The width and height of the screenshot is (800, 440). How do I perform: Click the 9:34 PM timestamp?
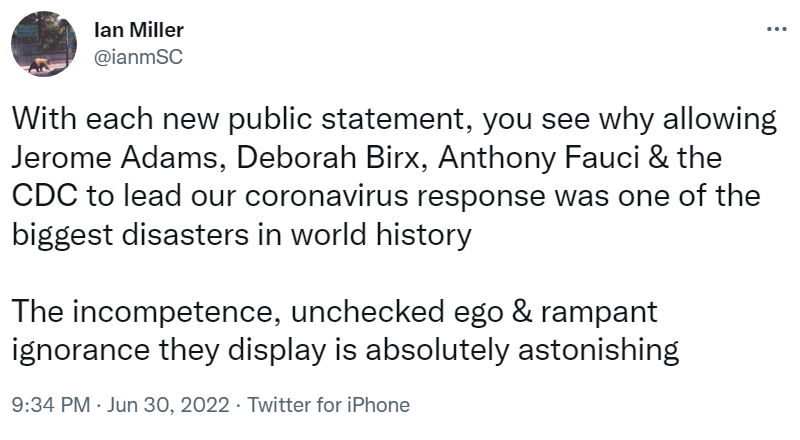coord(48,405)
